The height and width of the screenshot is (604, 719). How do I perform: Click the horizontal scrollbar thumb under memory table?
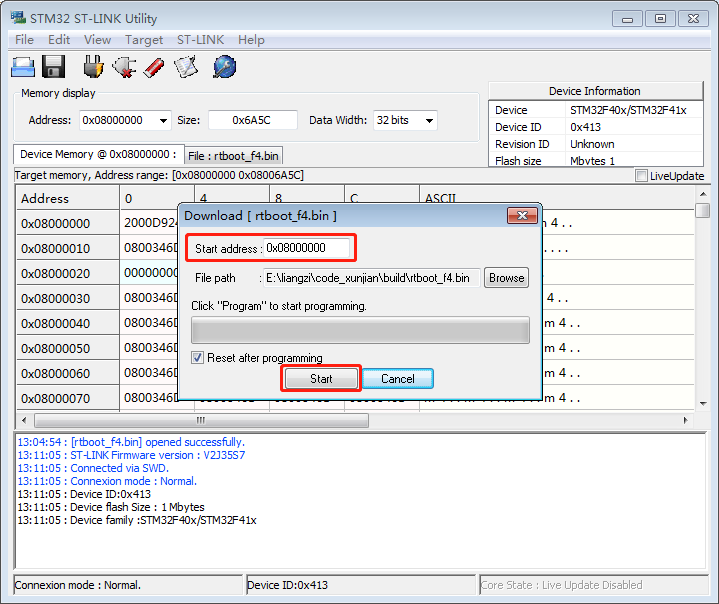pos(201,420)
